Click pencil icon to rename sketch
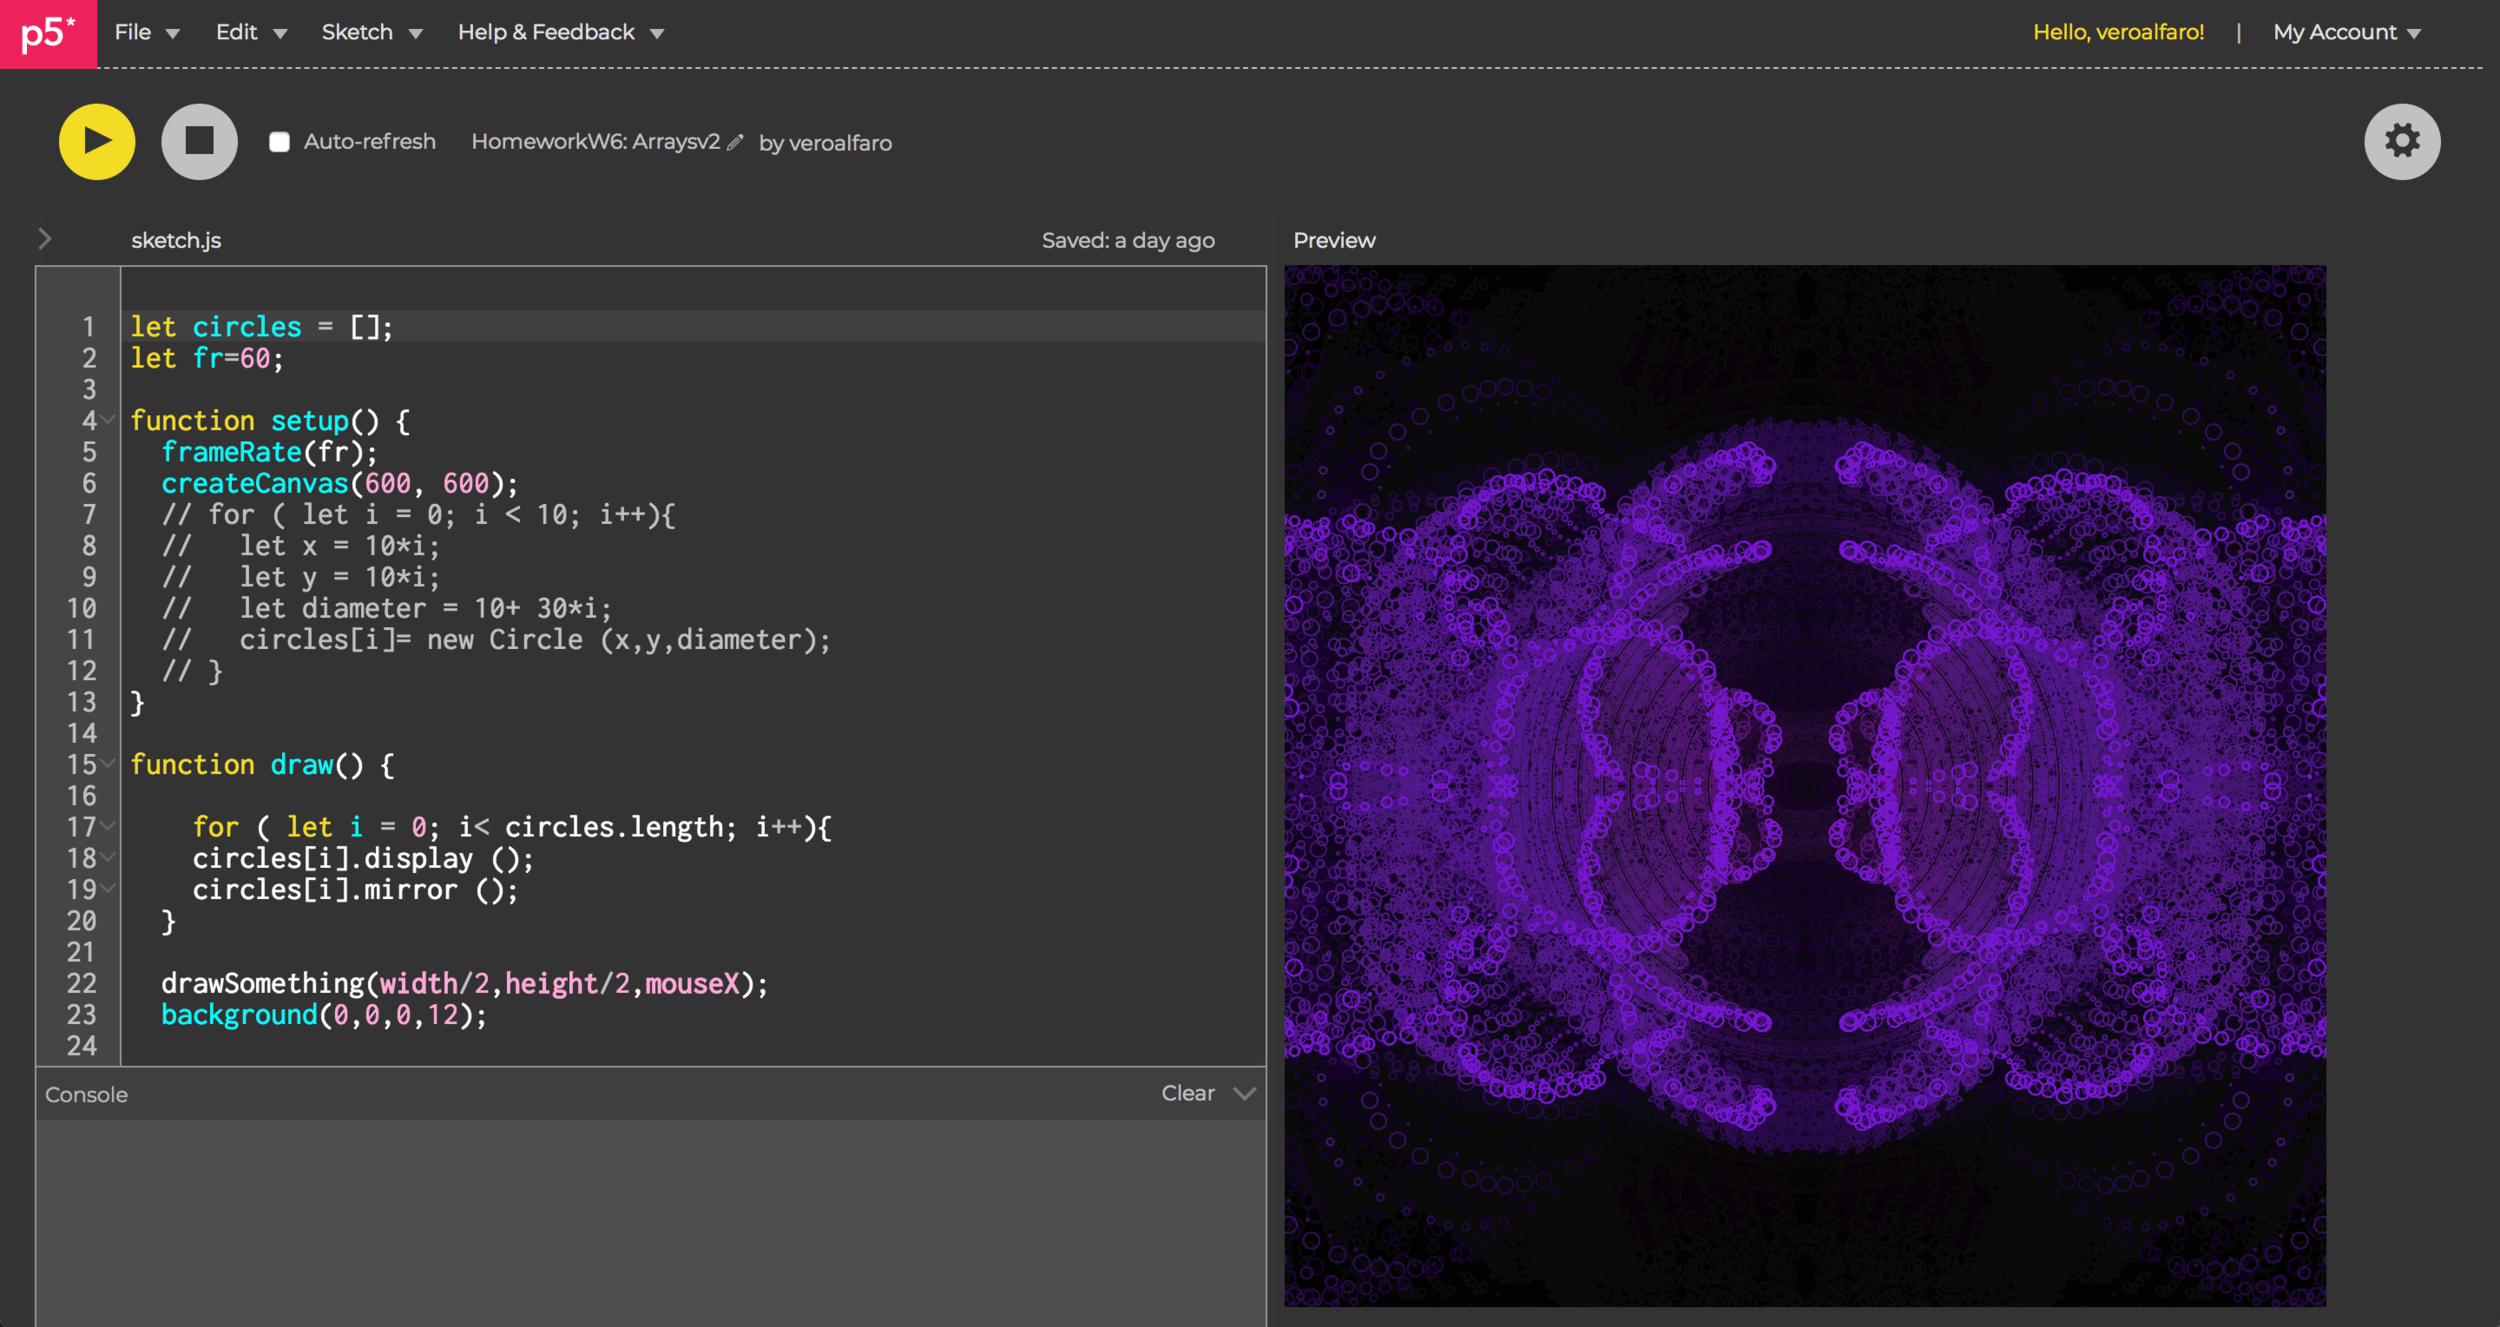 [735, 142]
